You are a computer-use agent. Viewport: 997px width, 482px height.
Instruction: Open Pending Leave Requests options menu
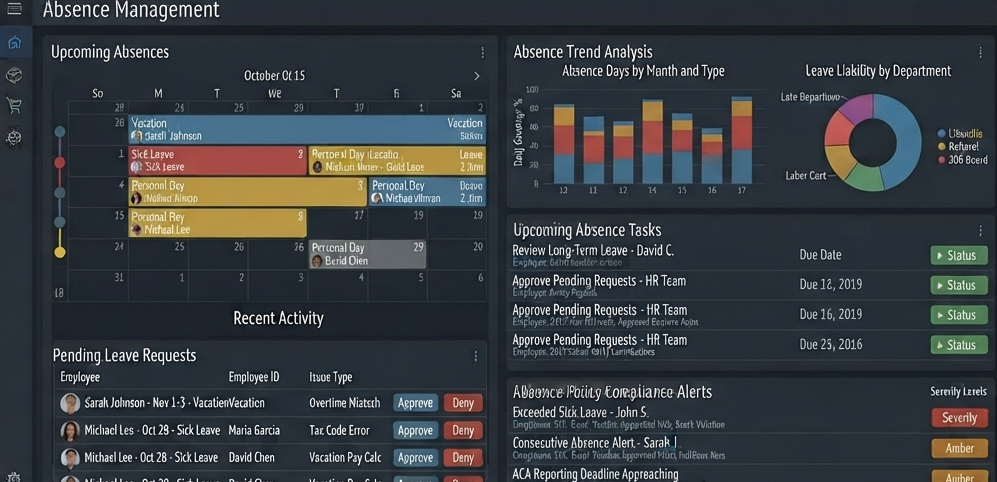coord(475,356)
